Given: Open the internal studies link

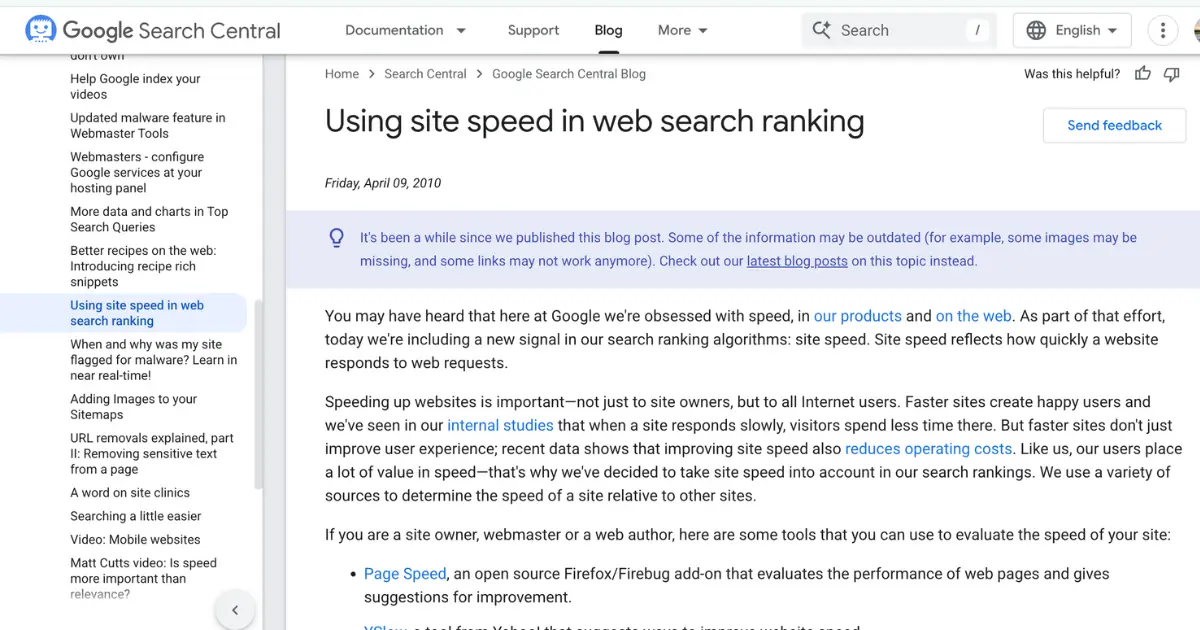Looking at the screenshot, I should point(500,425).
